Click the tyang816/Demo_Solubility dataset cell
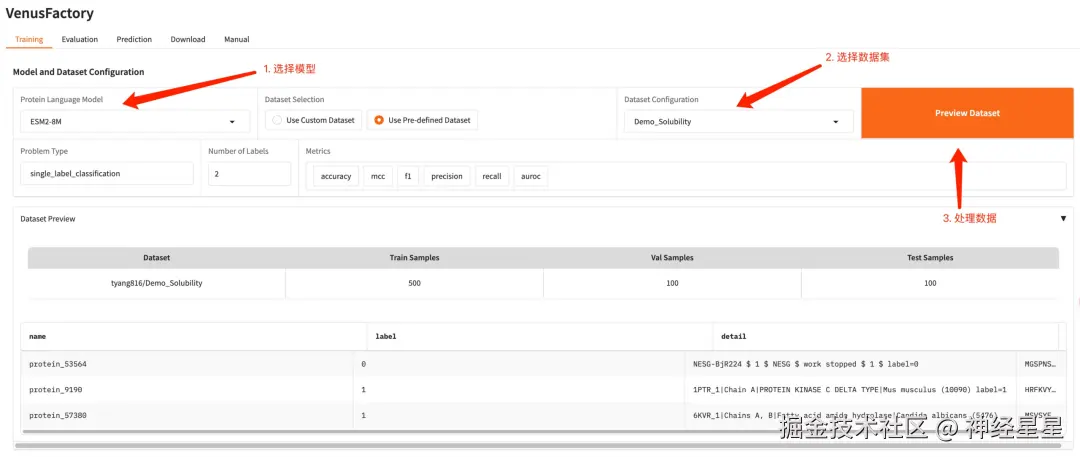This screenshot has width=1080, height=457. click(x=157, y=283)
